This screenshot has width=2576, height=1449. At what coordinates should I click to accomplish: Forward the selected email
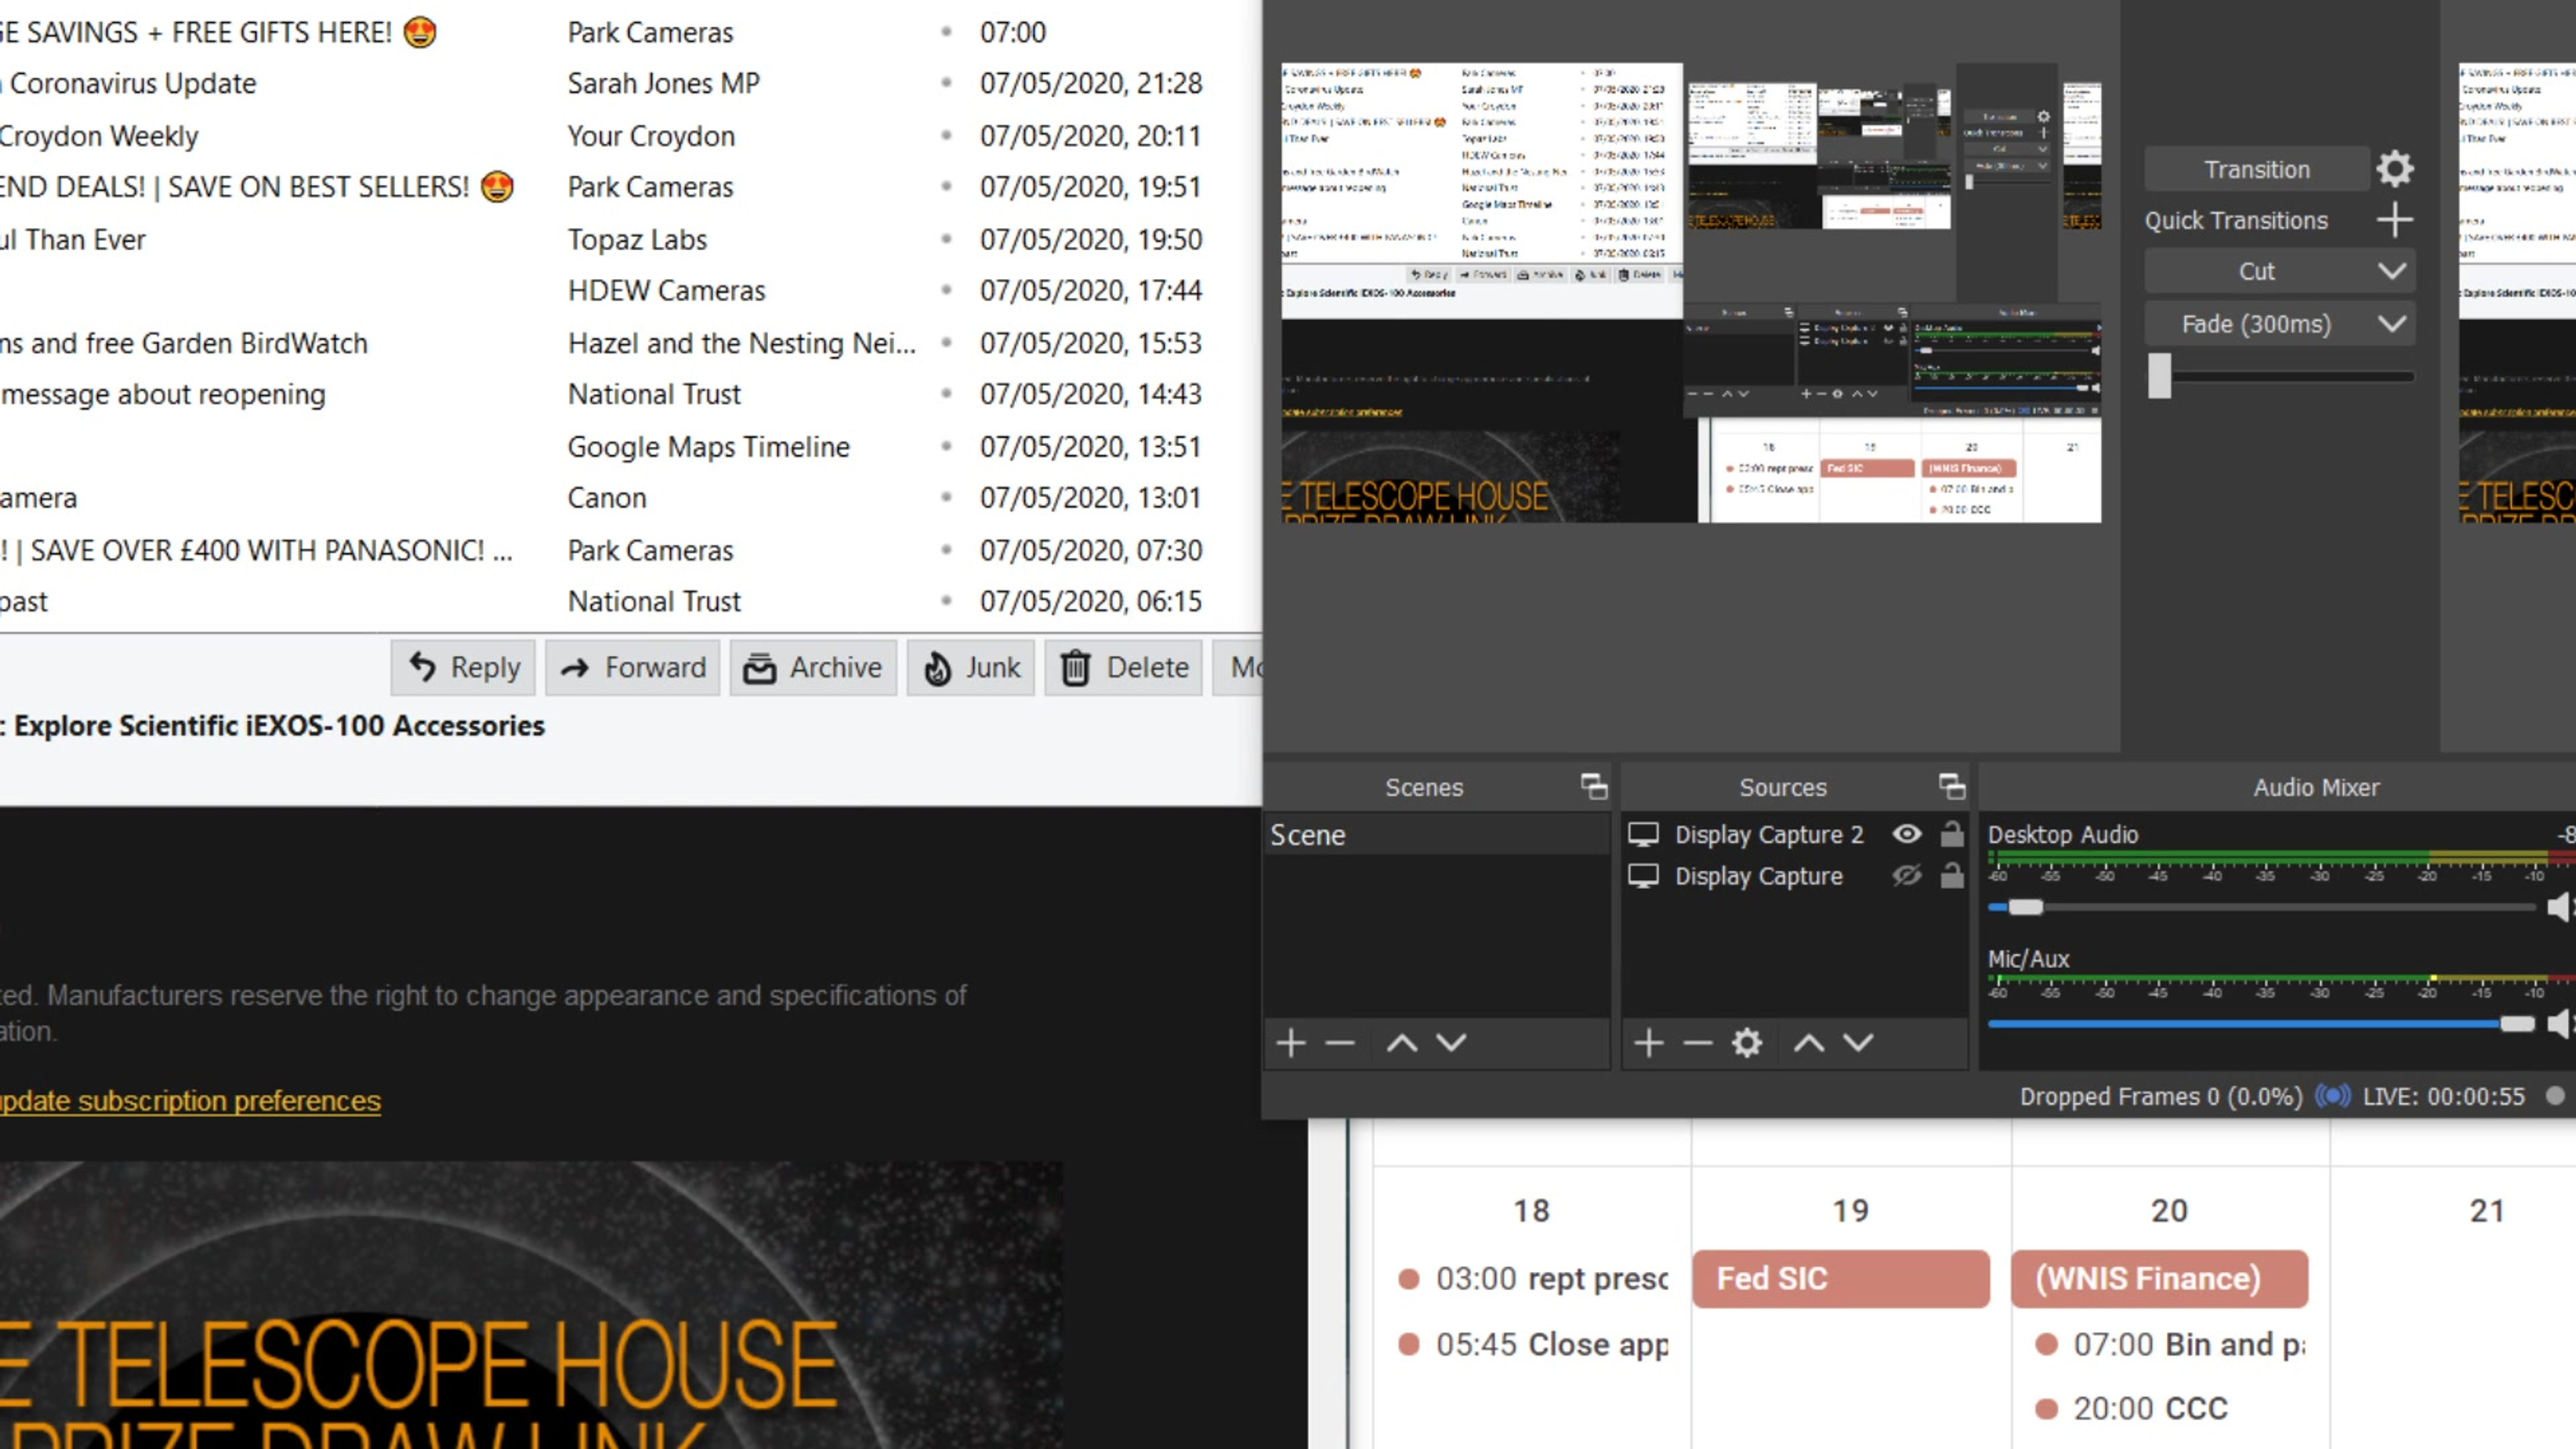[x=633, y=667]
